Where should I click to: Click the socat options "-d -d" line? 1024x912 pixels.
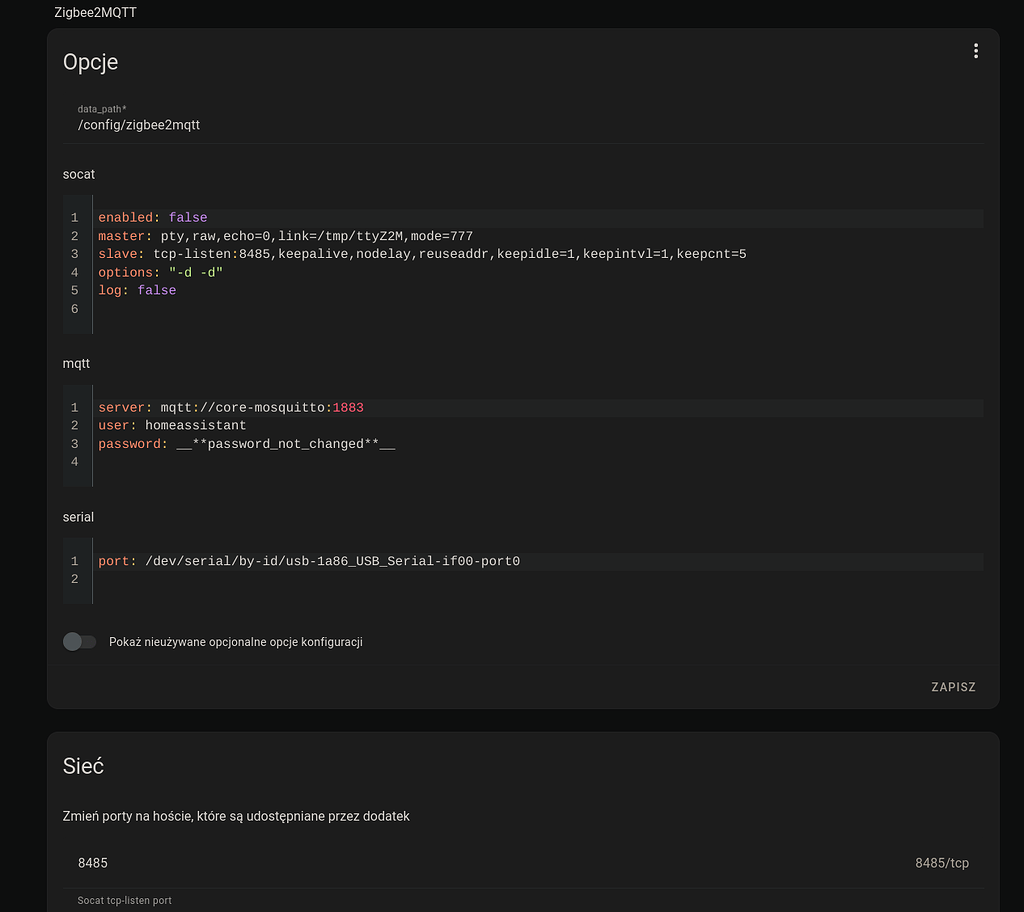click(x=160, y=273)
